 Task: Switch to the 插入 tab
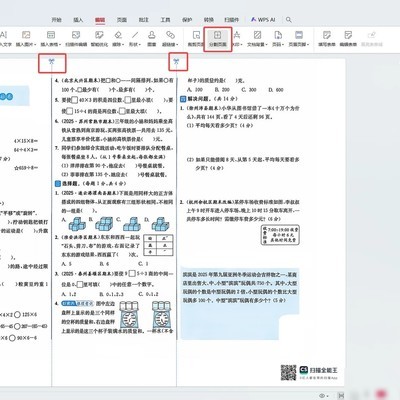[78, 20]
